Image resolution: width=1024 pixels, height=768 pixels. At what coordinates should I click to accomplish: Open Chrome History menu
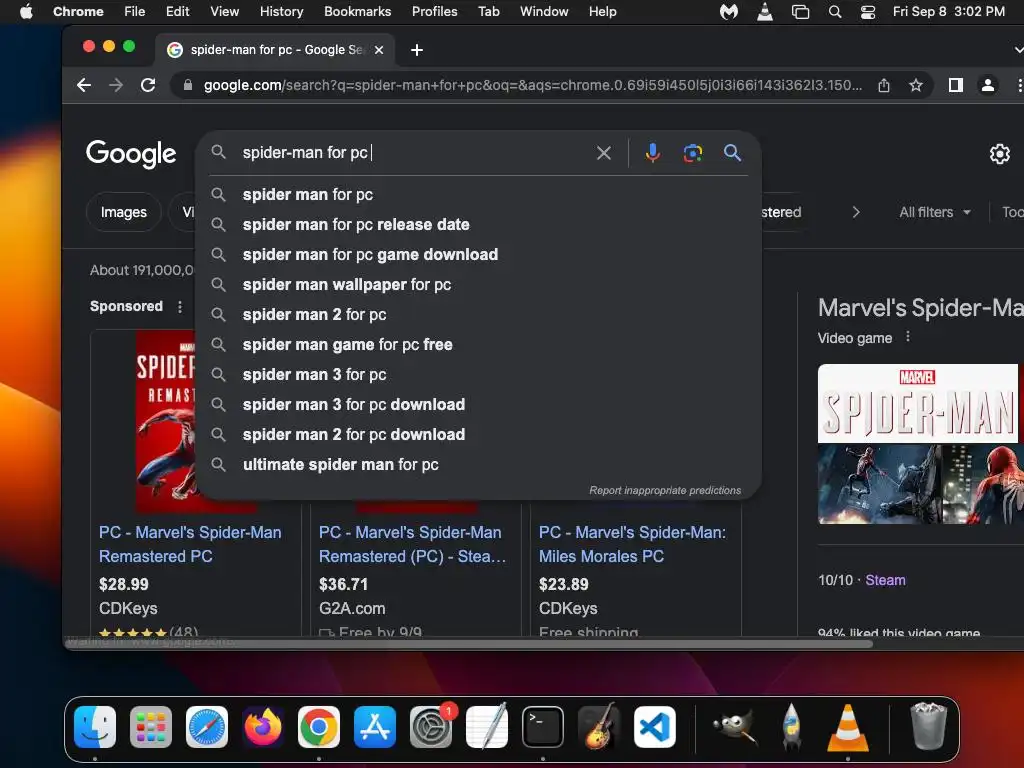(281, 12)
